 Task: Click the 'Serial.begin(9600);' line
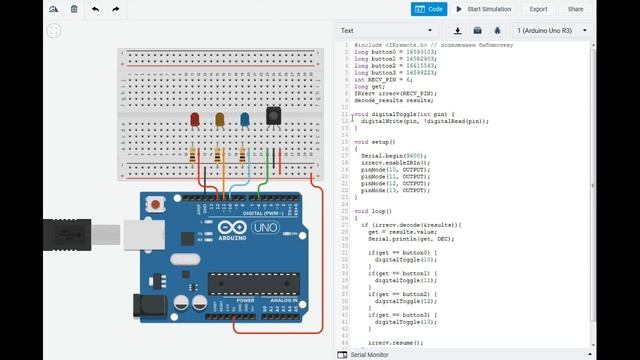393,156
